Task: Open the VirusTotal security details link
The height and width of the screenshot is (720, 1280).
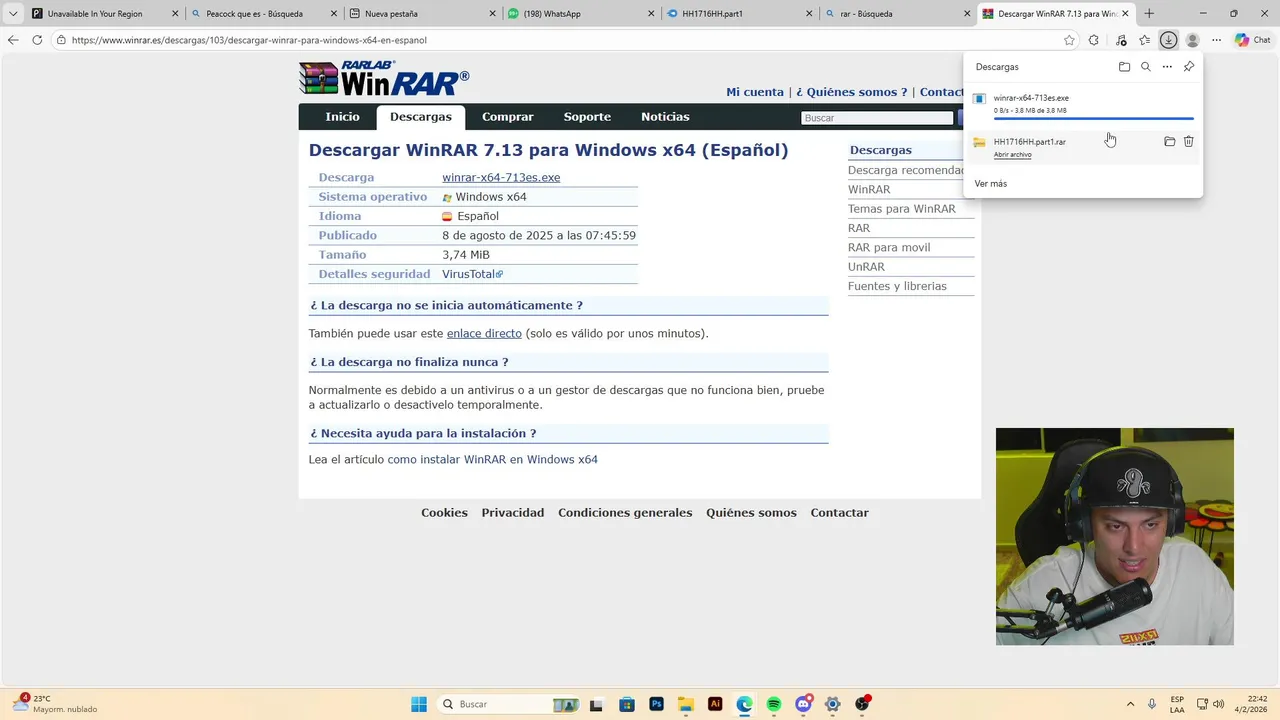Action: pyautogui.click(x=472, y=274)
